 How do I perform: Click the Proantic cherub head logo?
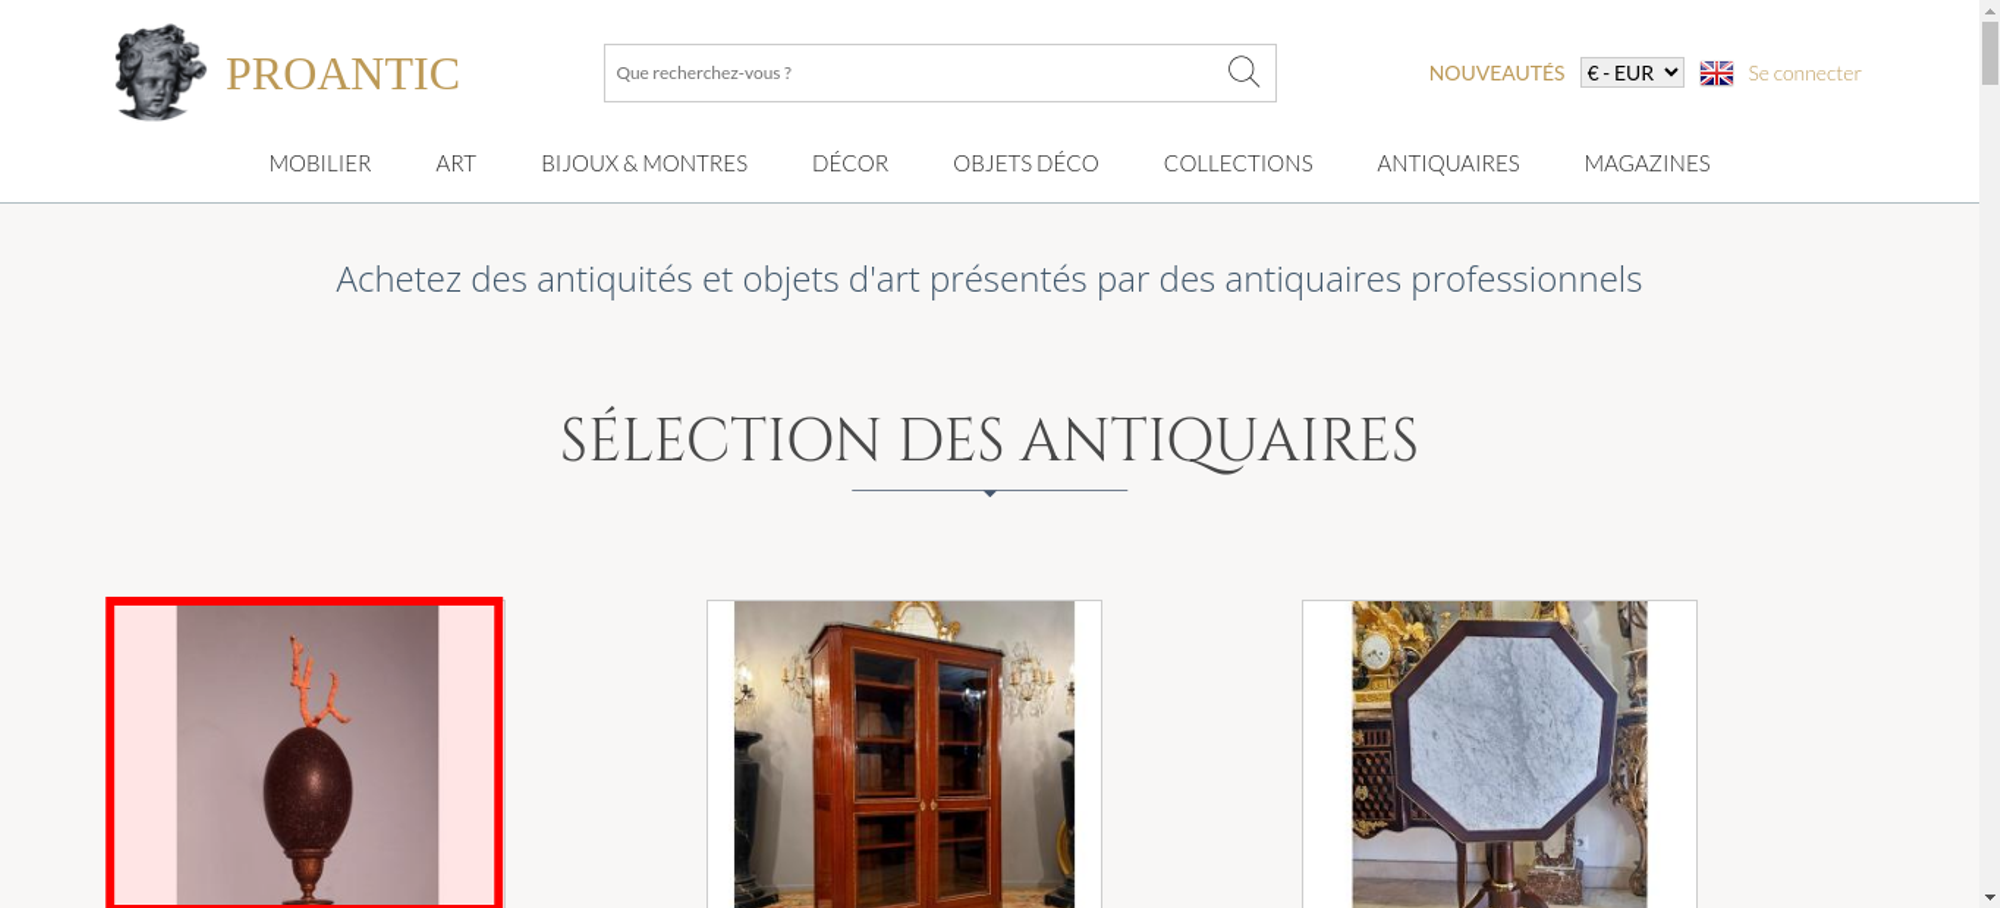(x=160, y=73)
